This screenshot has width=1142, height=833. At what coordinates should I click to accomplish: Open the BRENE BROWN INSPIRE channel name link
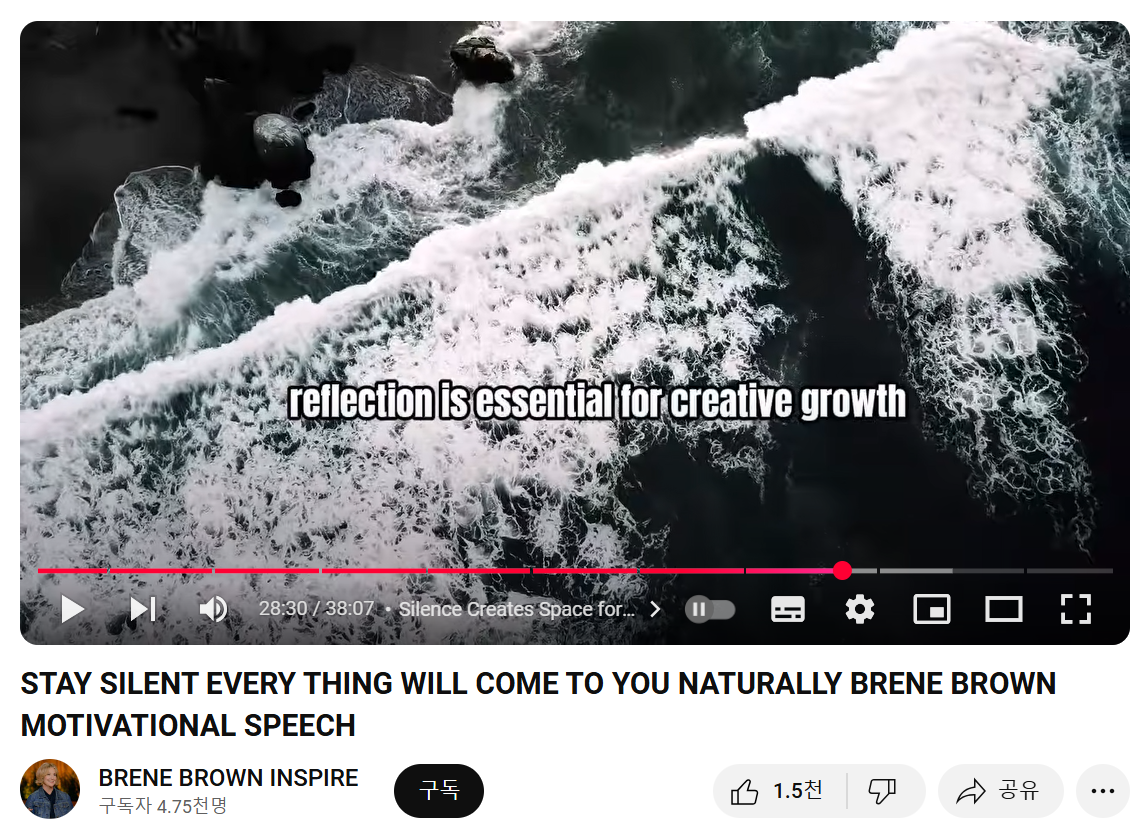click(229, 778)
